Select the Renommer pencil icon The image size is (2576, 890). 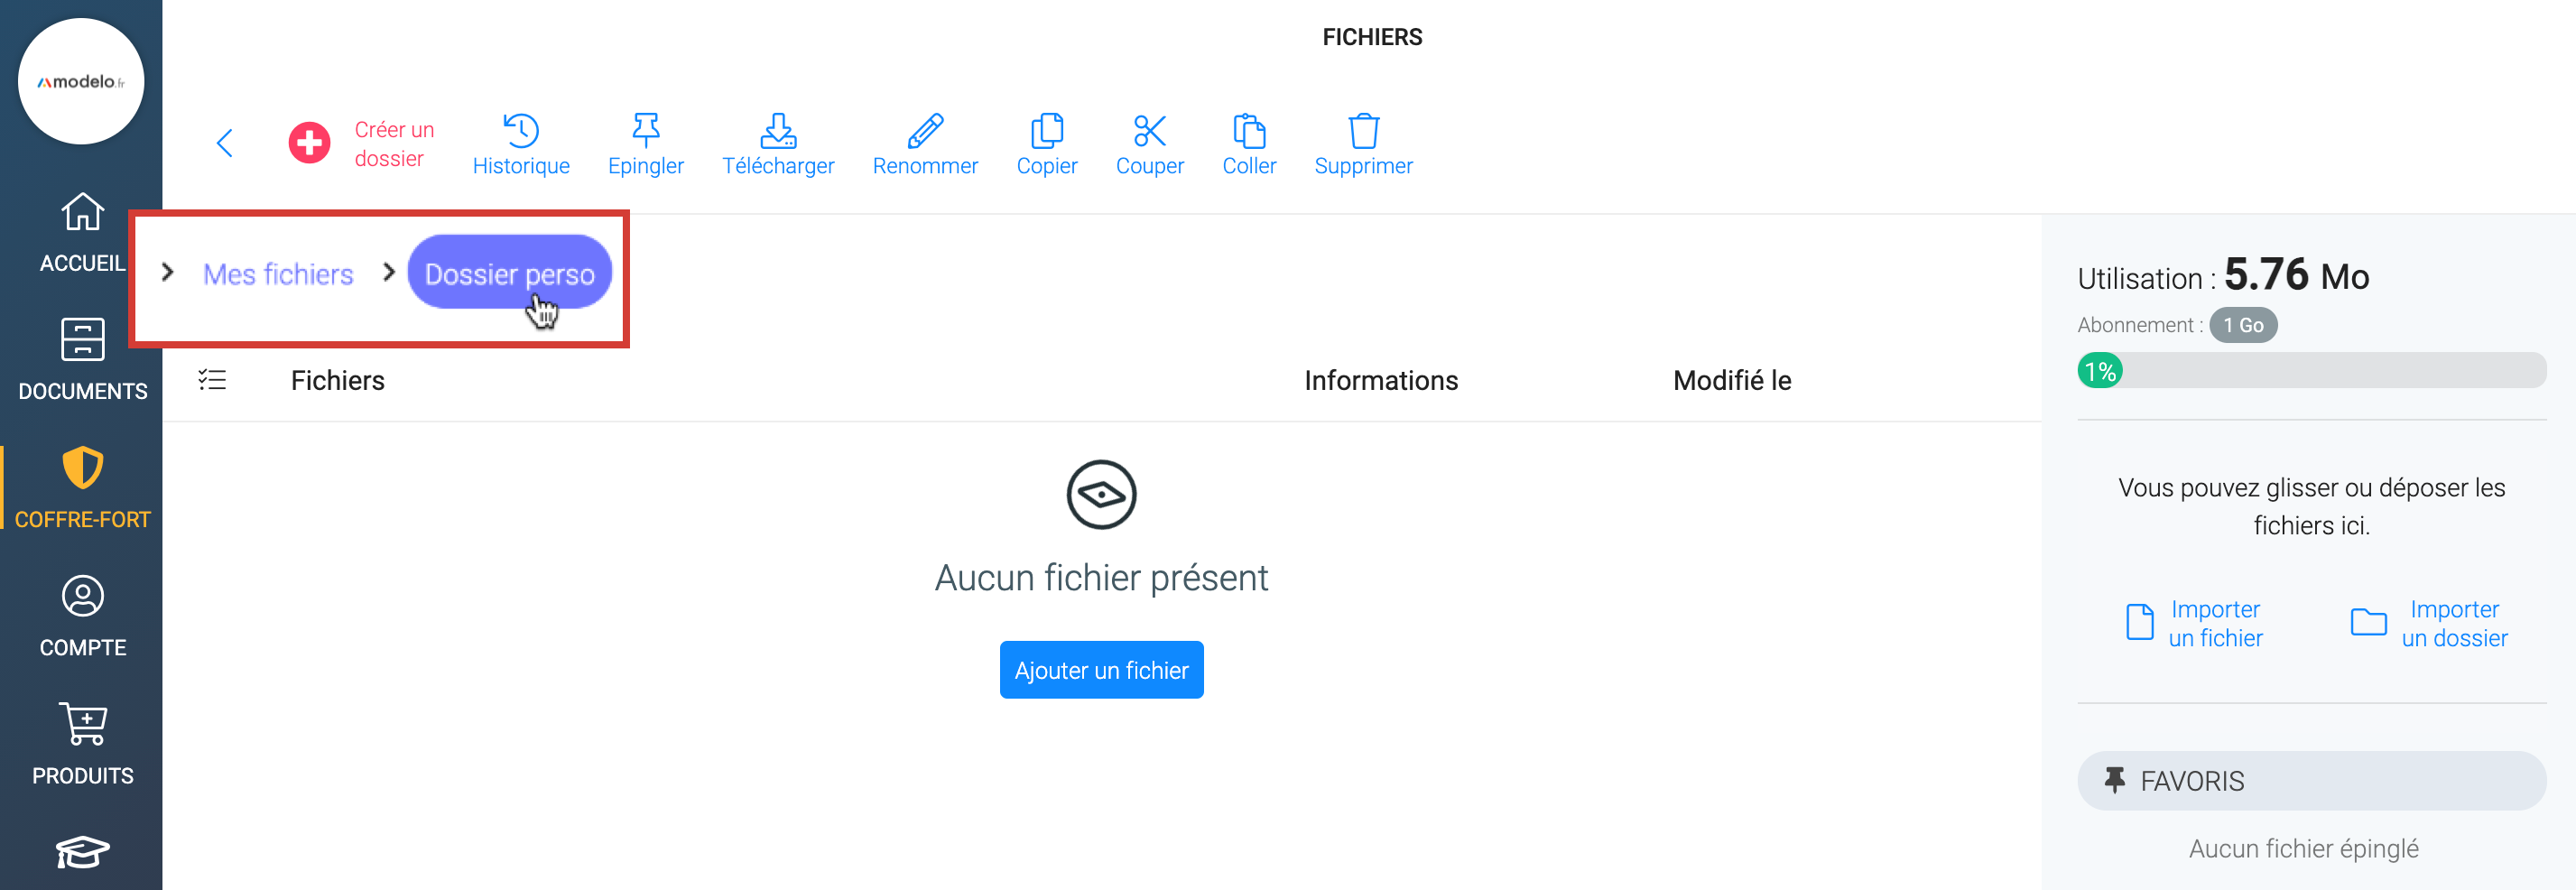click(x=925, y=131)
